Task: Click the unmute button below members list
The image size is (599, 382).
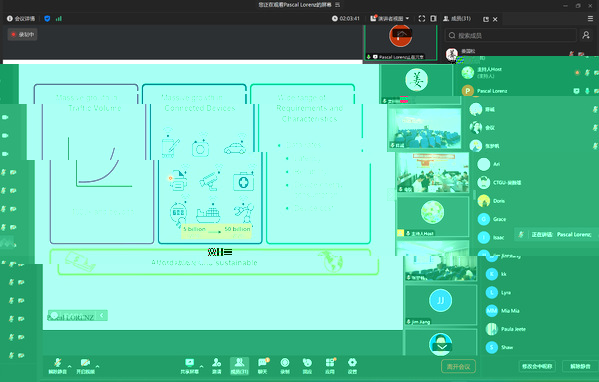Action: (x=580, y=366)
